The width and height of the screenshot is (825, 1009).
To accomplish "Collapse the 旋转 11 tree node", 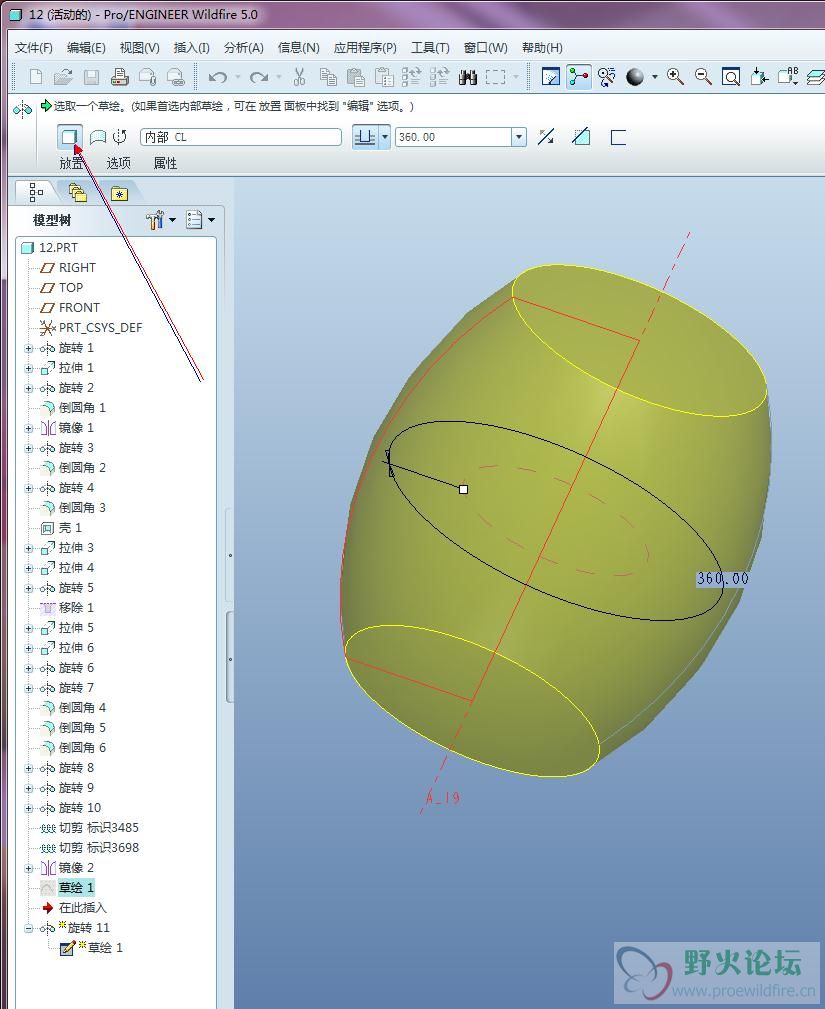I will 28,928.
